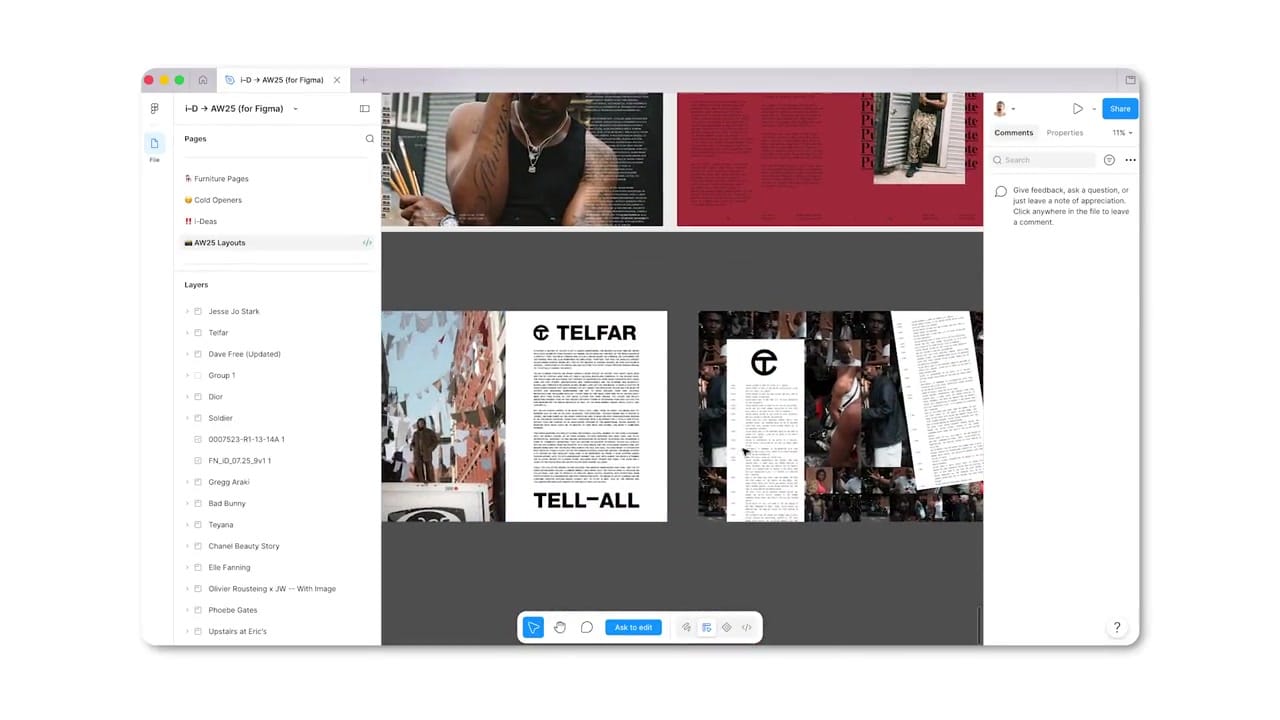Add a new tab with plus
The image size is (1280, 720).
(363, 80)
